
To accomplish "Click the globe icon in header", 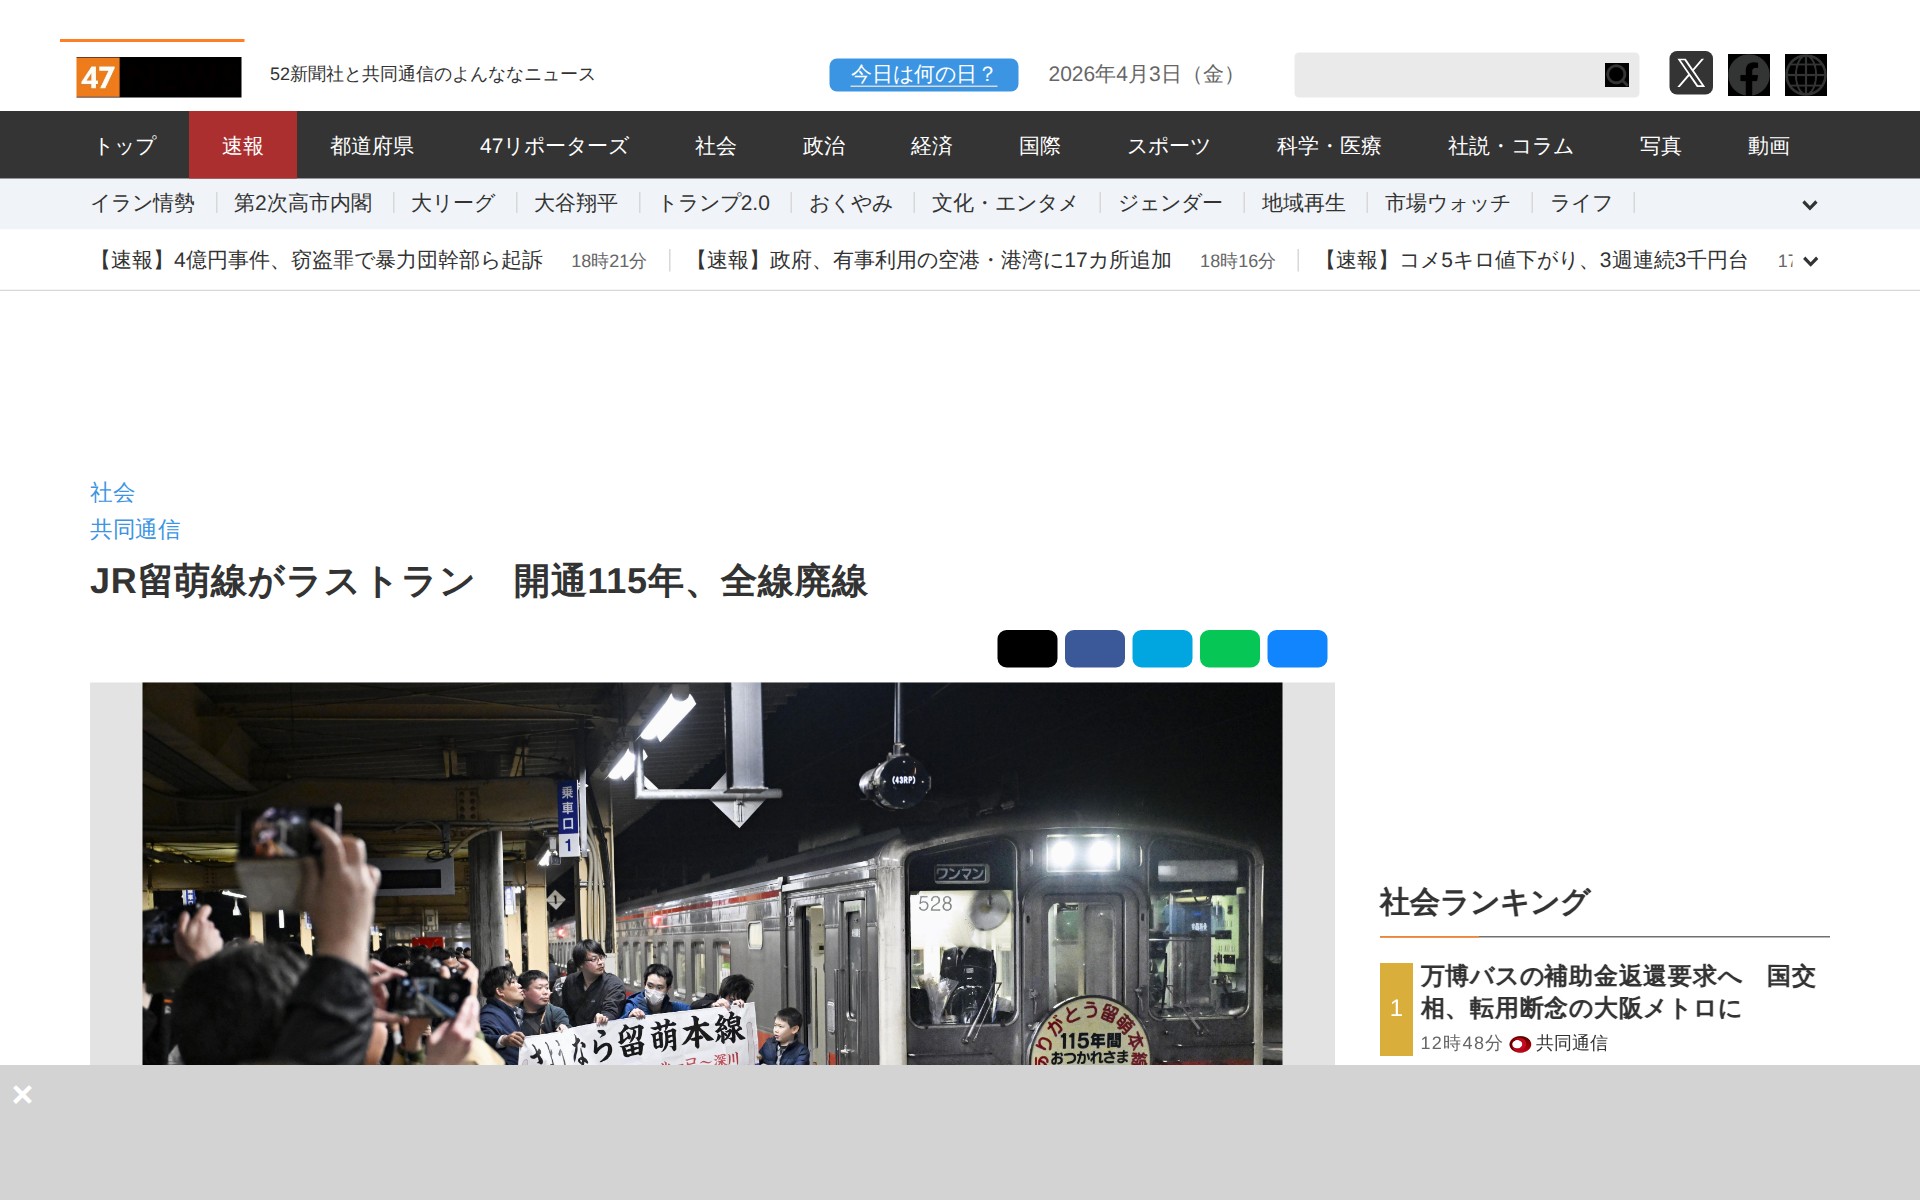I will click(x=1805, y=75).
